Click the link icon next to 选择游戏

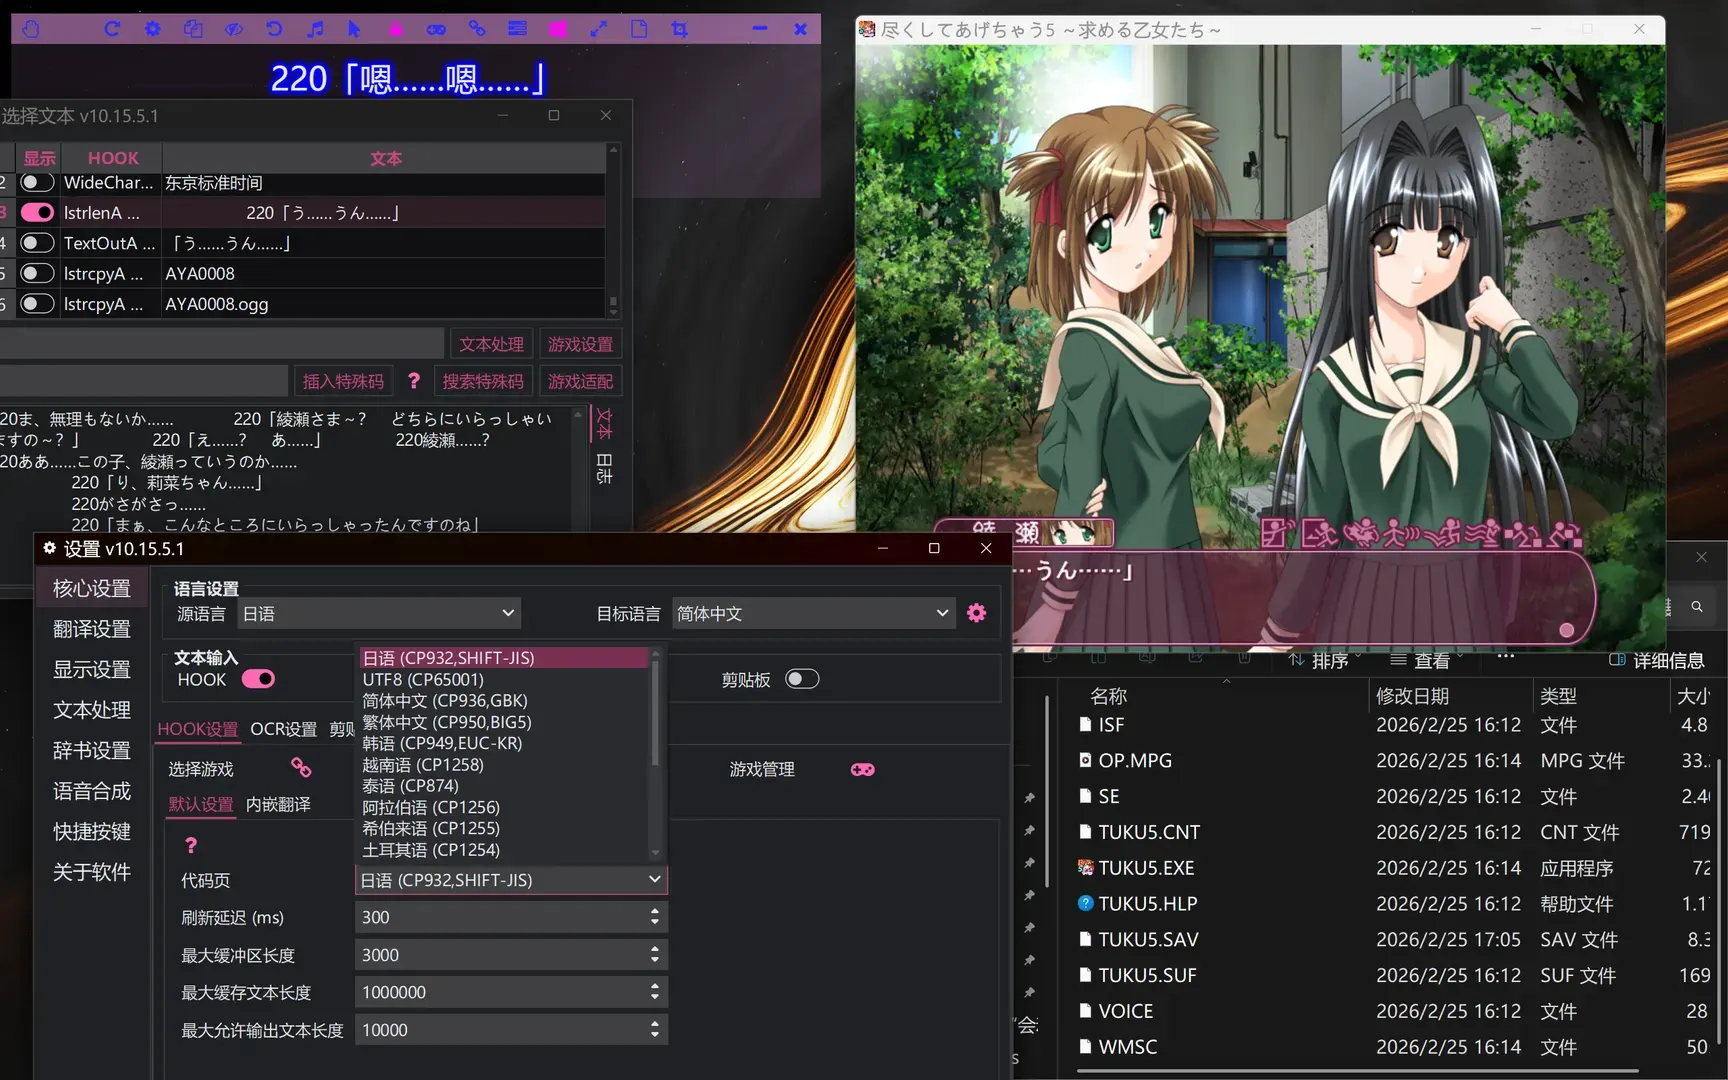301,768
